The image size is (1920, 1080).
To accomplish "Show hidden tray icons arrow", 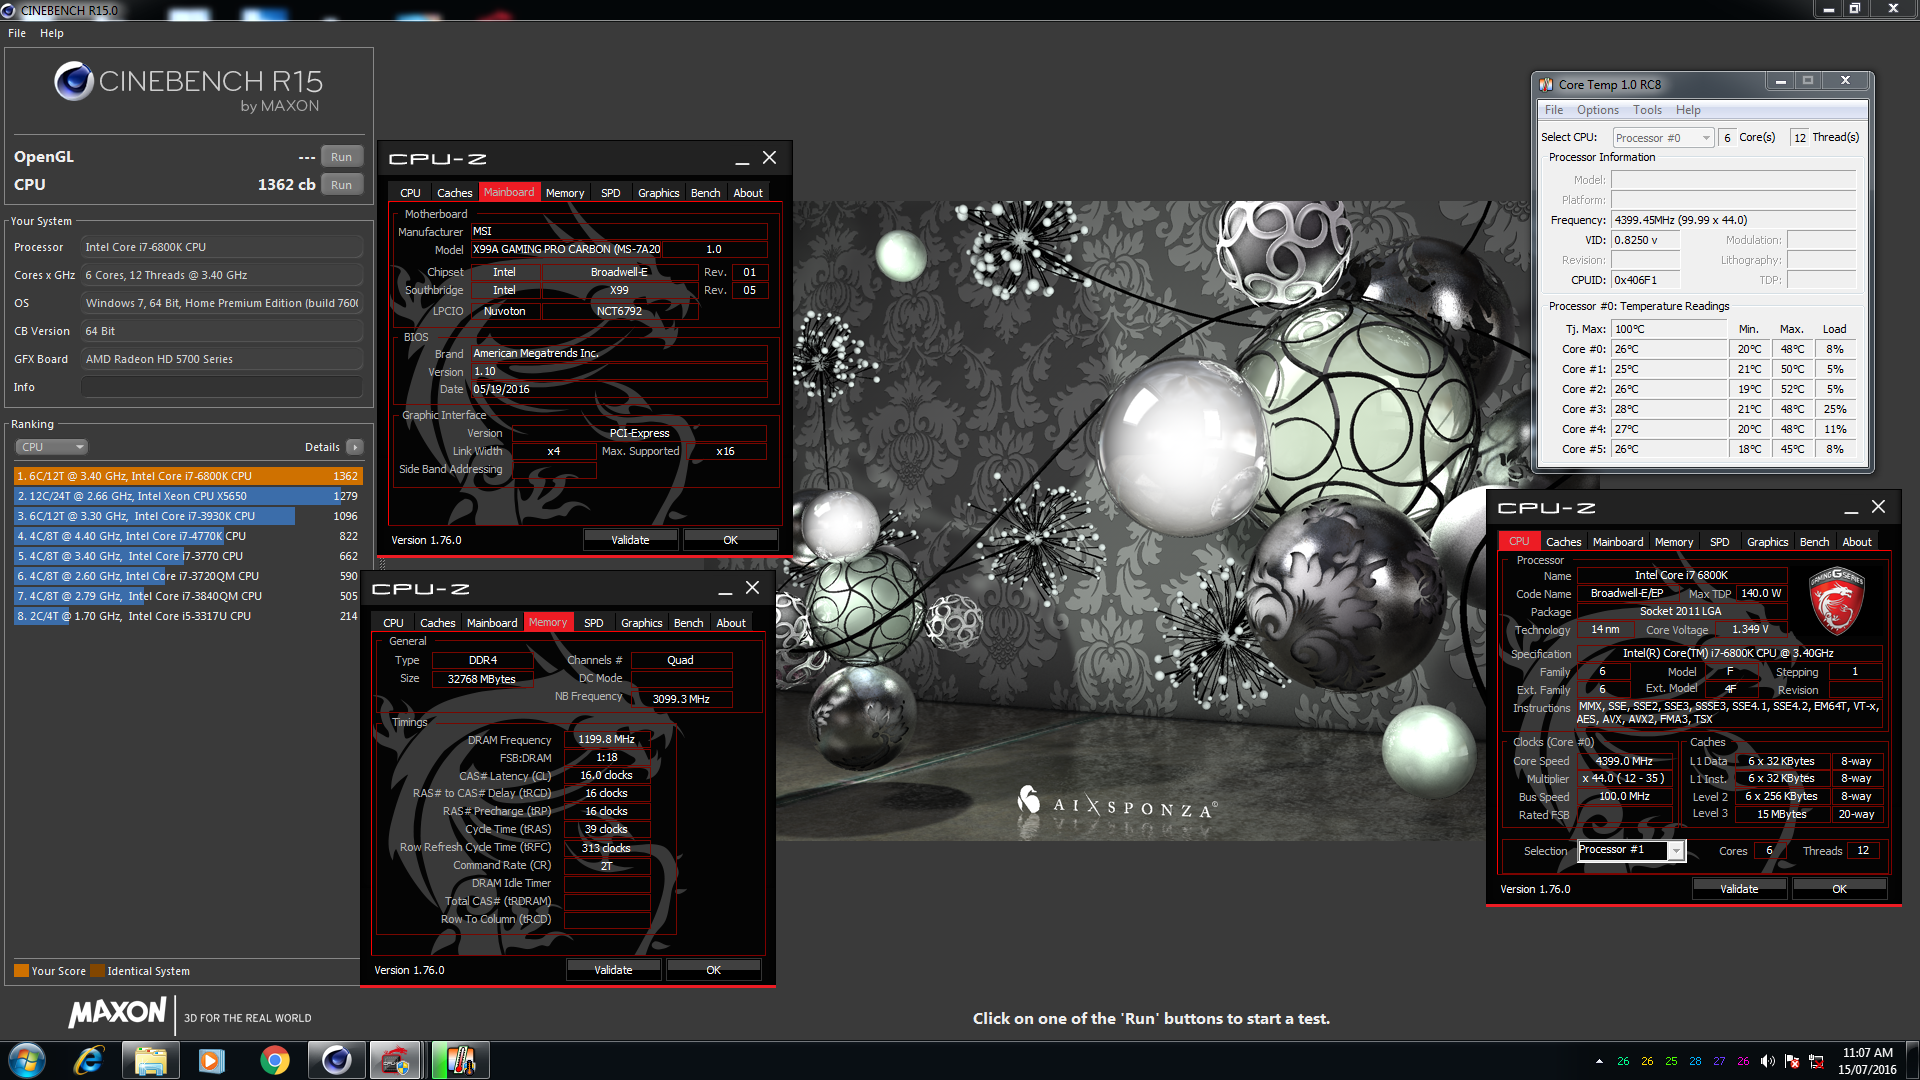I will click(1599, 1061).
